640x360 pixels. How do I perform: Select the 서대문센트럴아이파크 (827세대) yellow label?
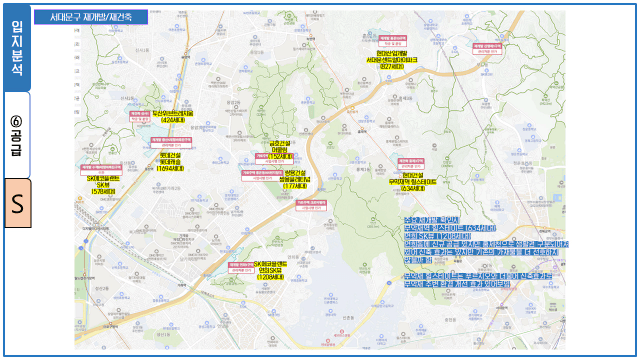coord(392,60)
